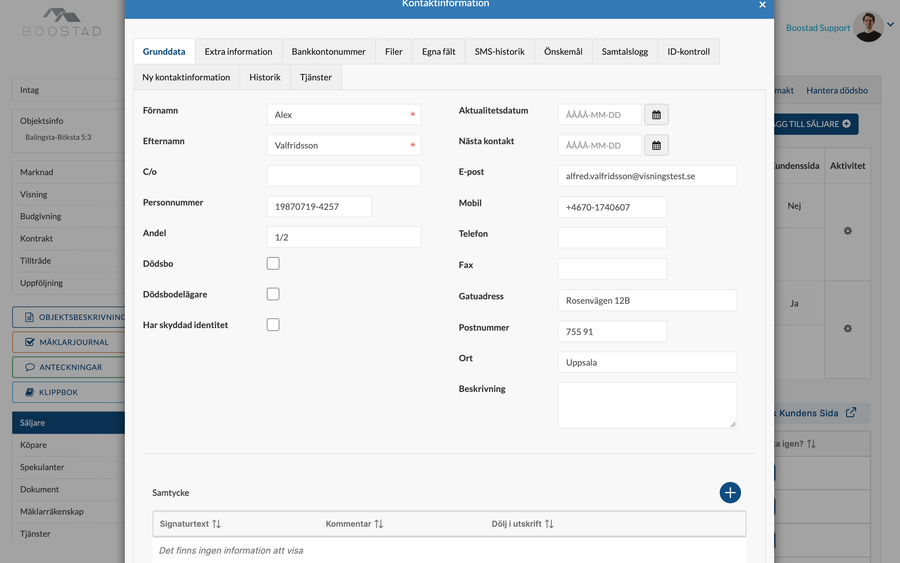Switch to the Historik tab

[x=265, y=77]
